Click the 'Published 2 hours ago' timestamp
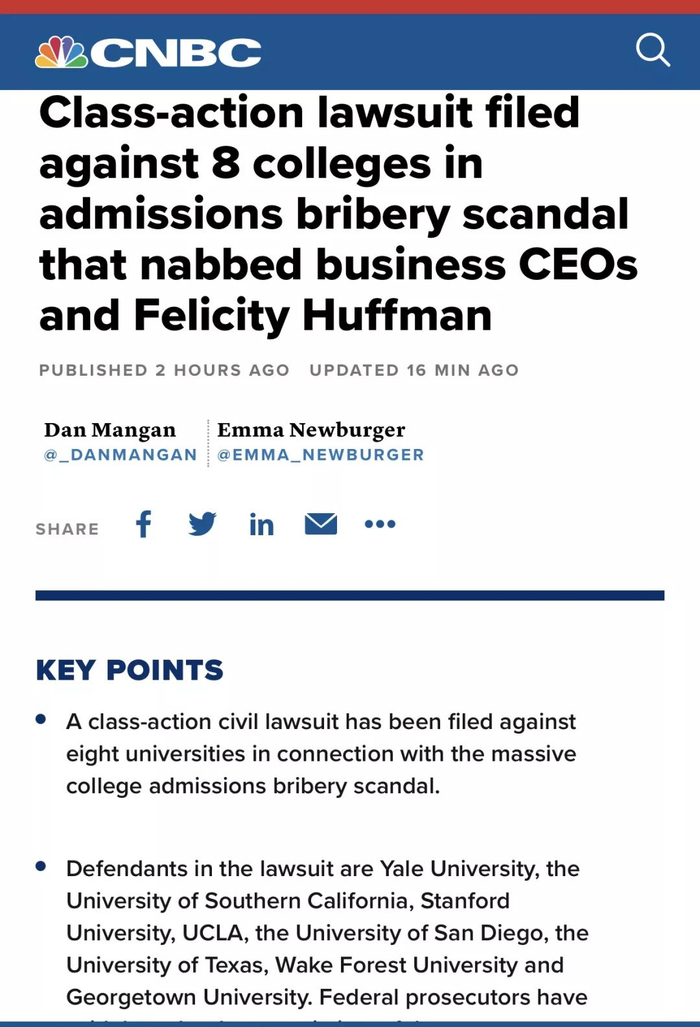The width and height of the screenshot is (700, 1027). [164, 370]
